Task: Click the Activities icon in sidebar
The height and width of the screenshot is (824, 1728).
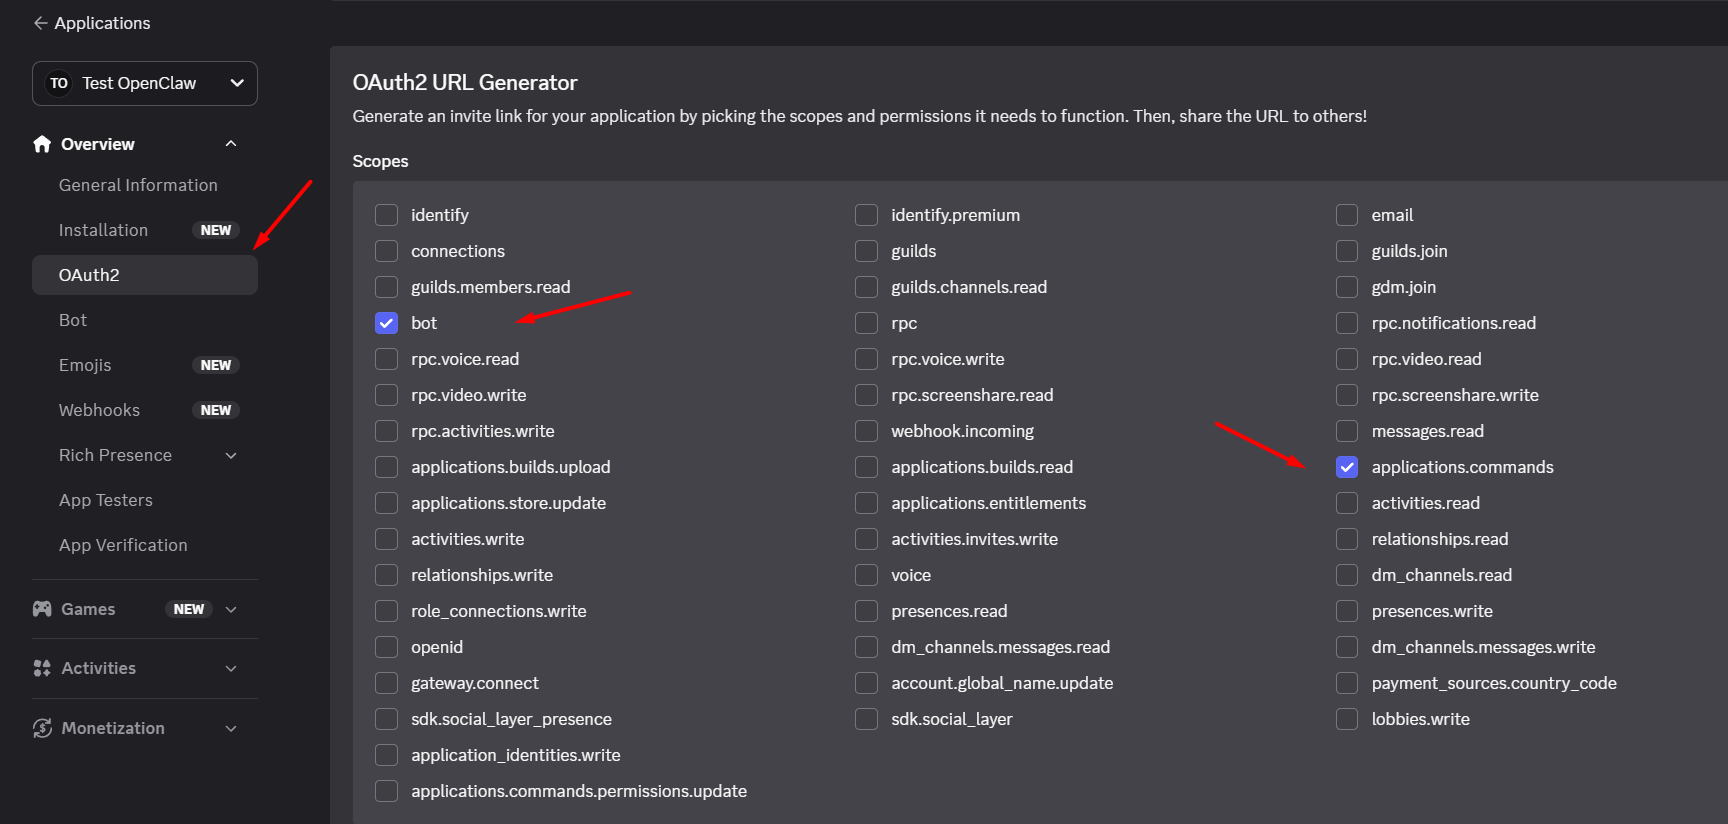Action: [x=42, y=668]
